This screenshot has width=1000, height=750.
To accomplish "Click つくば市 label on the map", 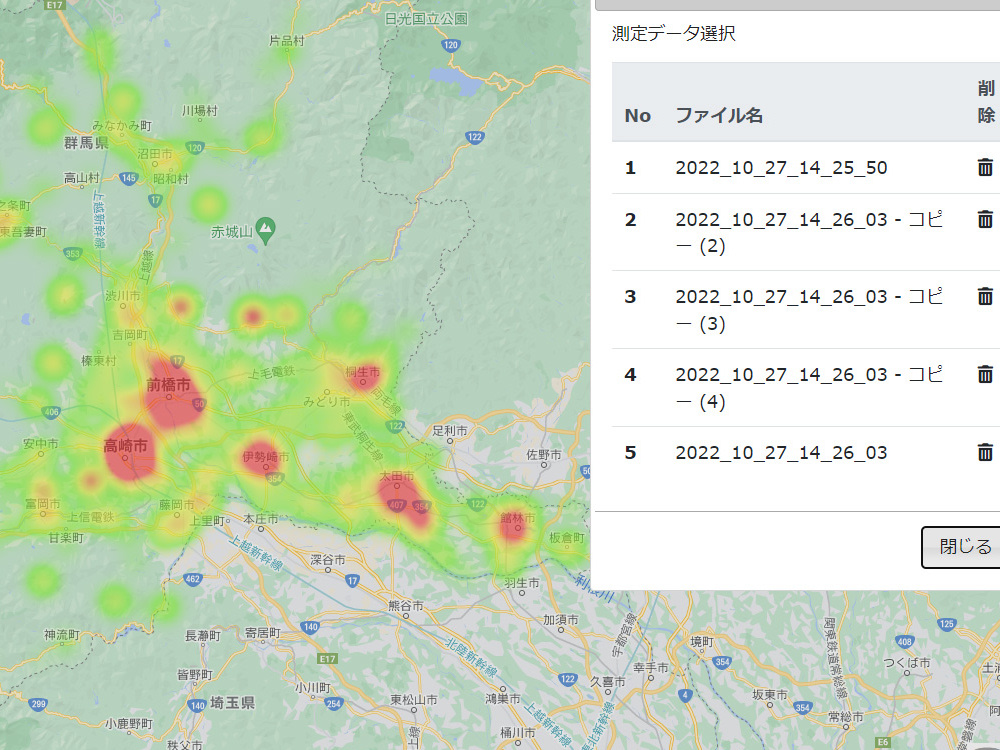I will tap(906, 662).
